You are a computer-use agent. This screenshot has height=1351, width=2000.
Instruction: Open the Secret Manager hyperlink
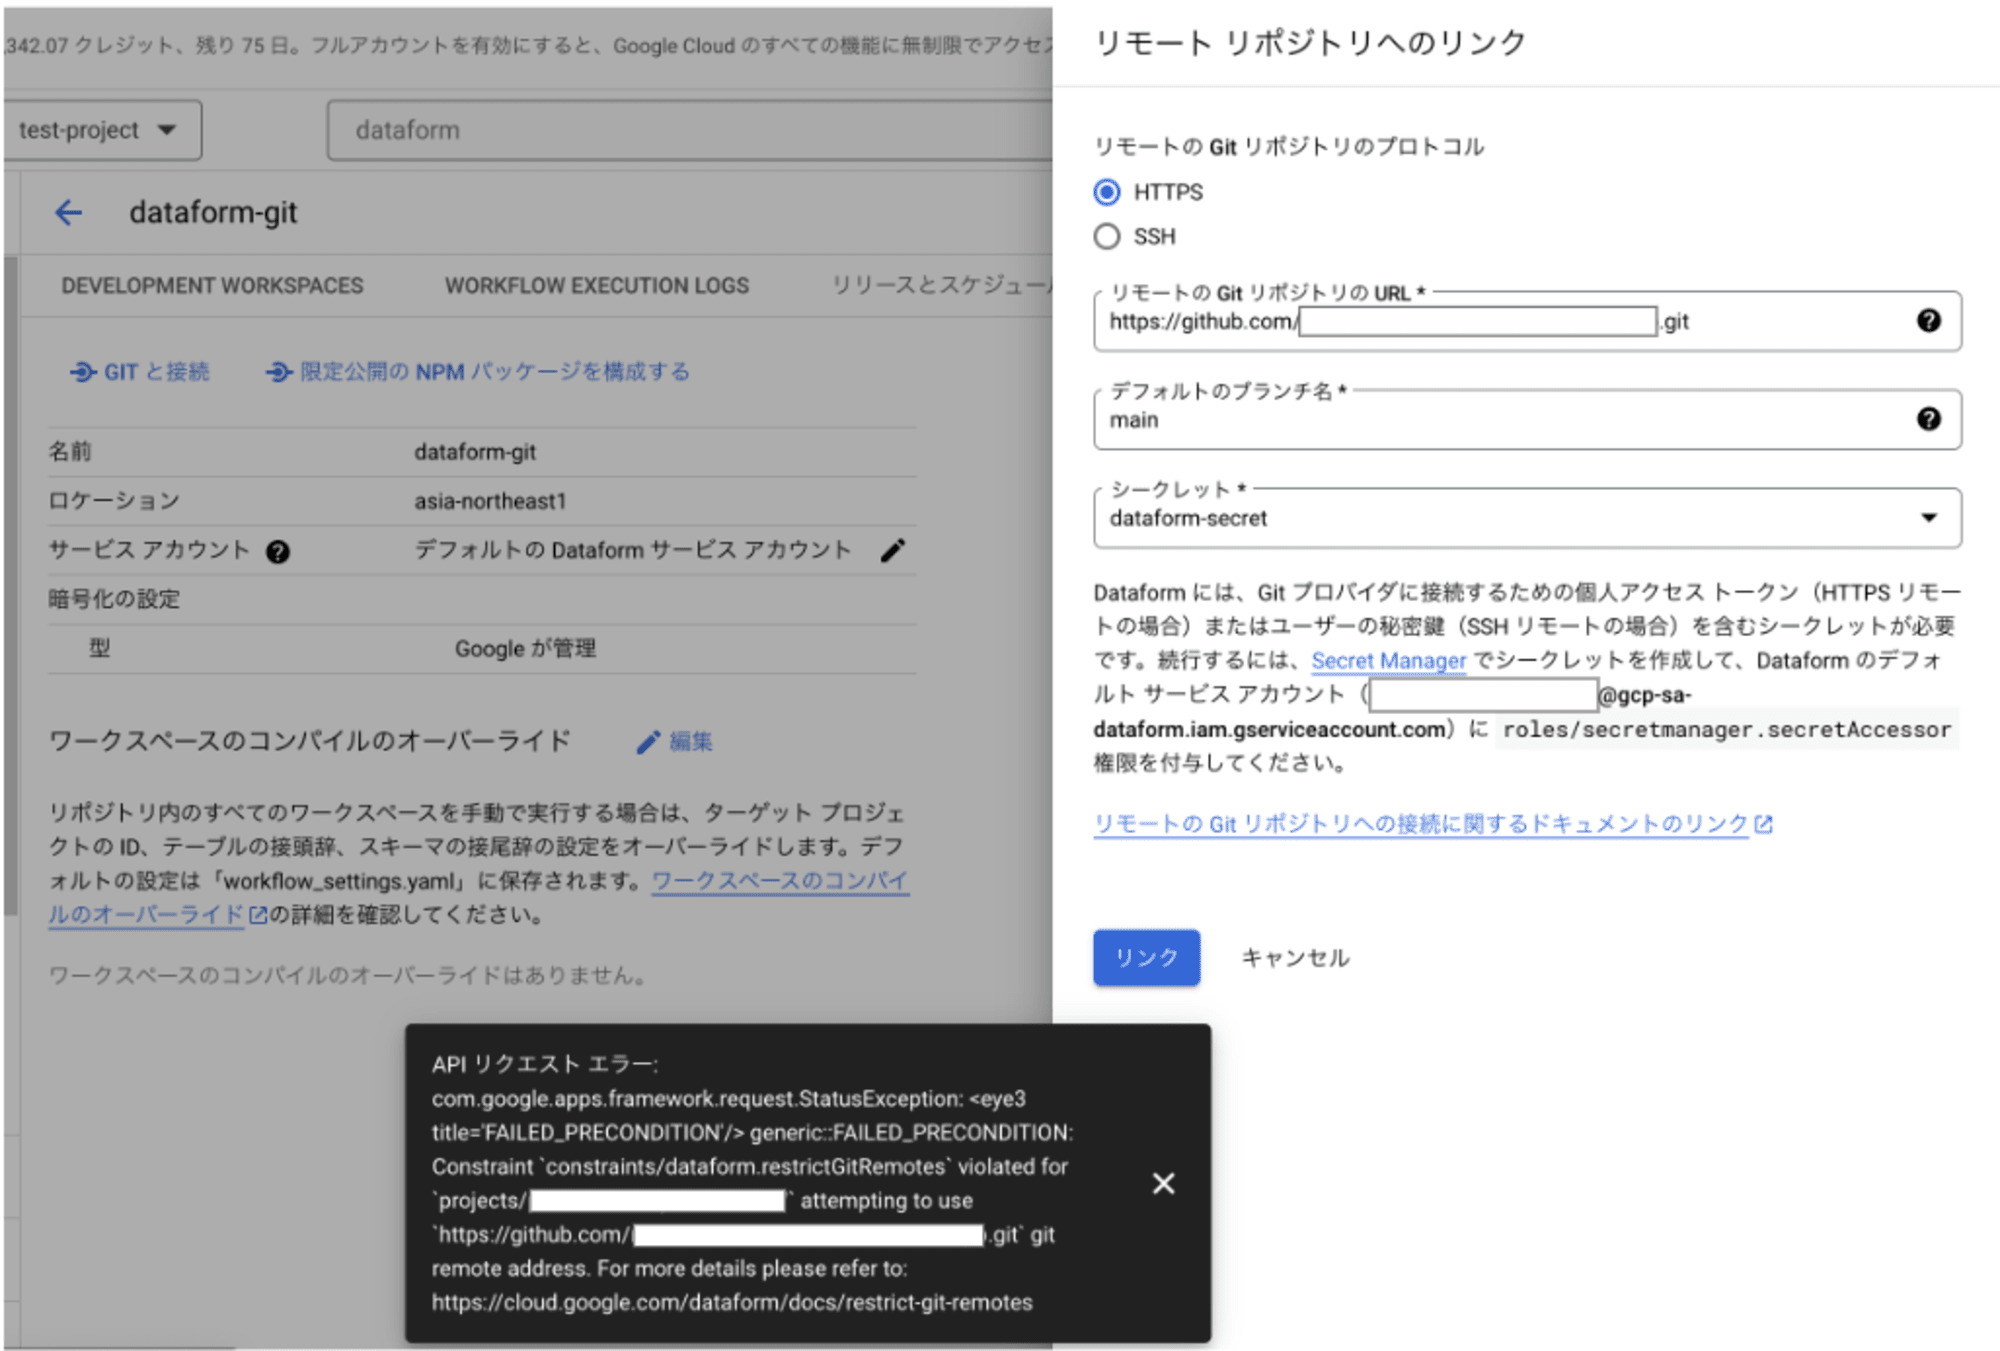tap(1388, 661)
